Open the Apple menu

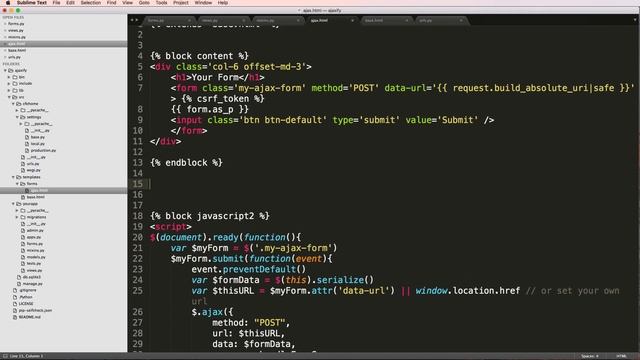click(7, 3)
